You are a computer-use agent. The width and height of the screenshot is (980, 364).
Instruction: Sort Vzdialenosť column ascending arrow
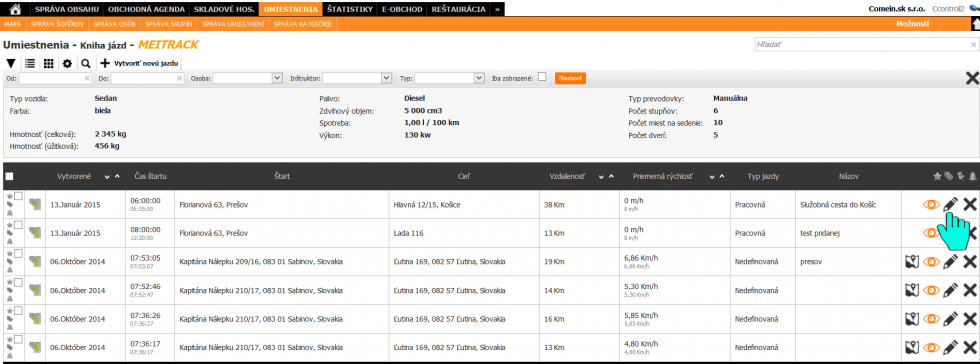click(x=611, y=177)
